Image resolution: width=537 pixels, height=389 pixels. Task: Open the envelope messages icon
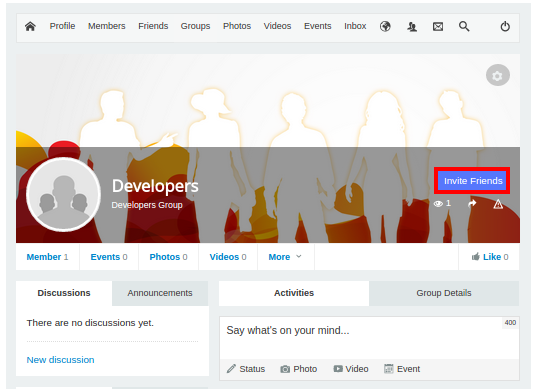click(438, 26)
